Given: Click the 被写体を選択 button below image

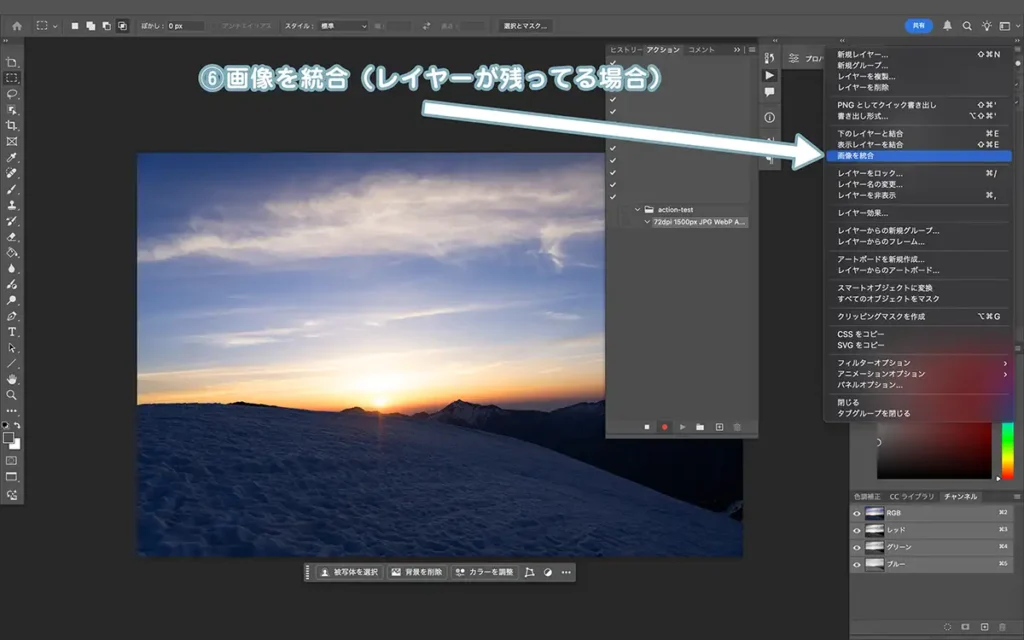Looking at the screenshot, I should pyautogui.click(x=350, y=572).
